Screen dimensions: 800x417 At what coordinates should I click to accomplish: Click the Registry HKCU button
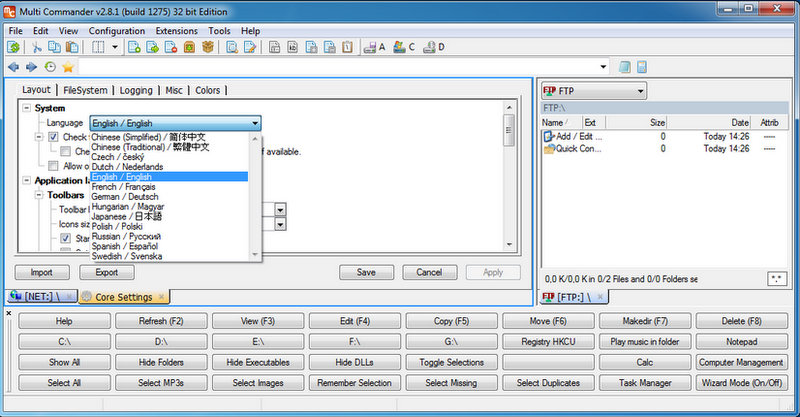548,341
